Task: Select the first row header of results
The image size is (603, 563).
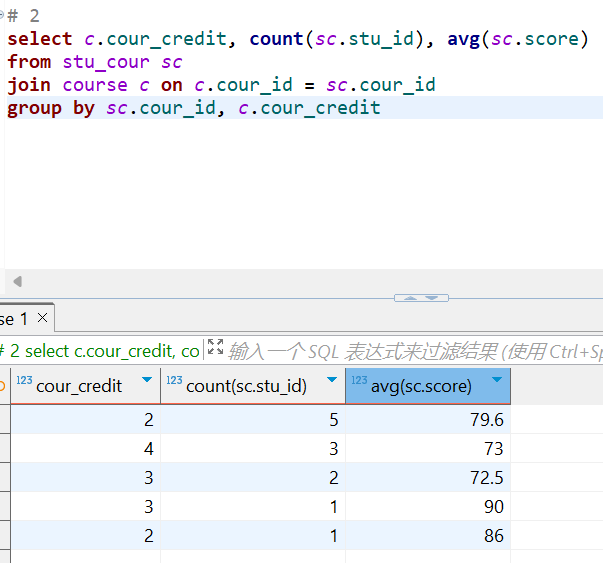Action: [4, 420]
